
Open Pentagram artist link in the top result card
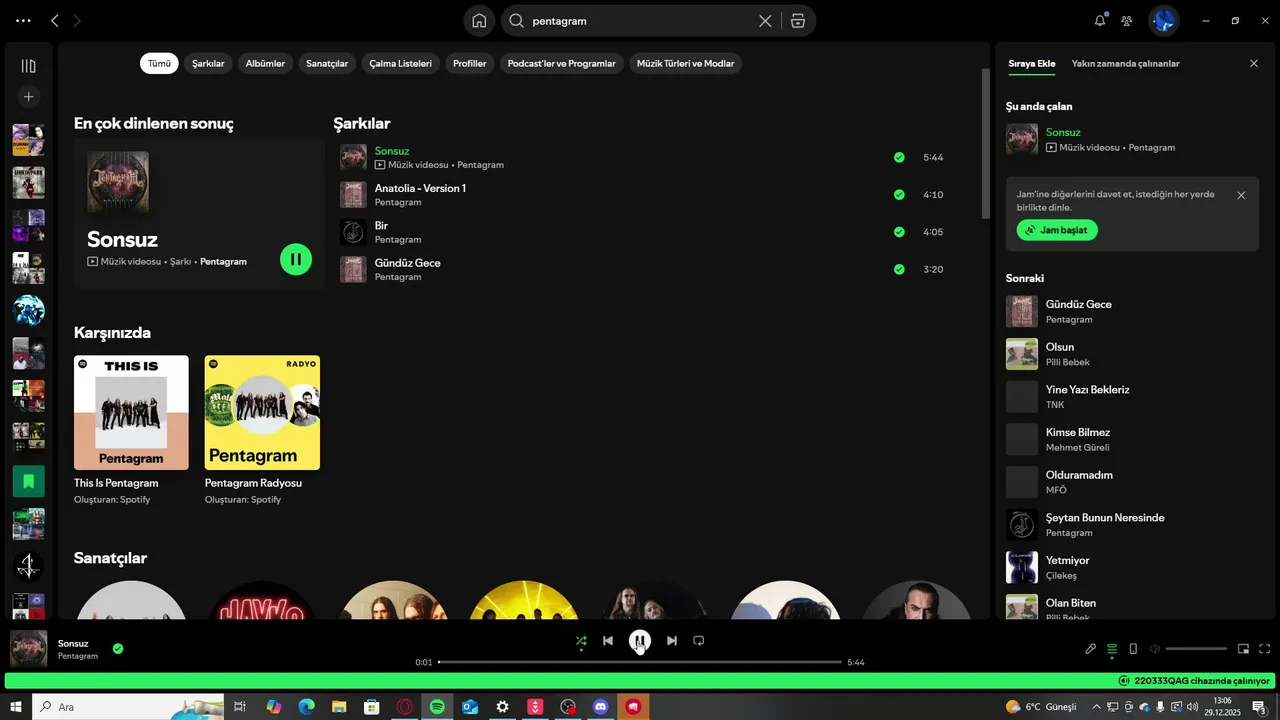point(223,261)
